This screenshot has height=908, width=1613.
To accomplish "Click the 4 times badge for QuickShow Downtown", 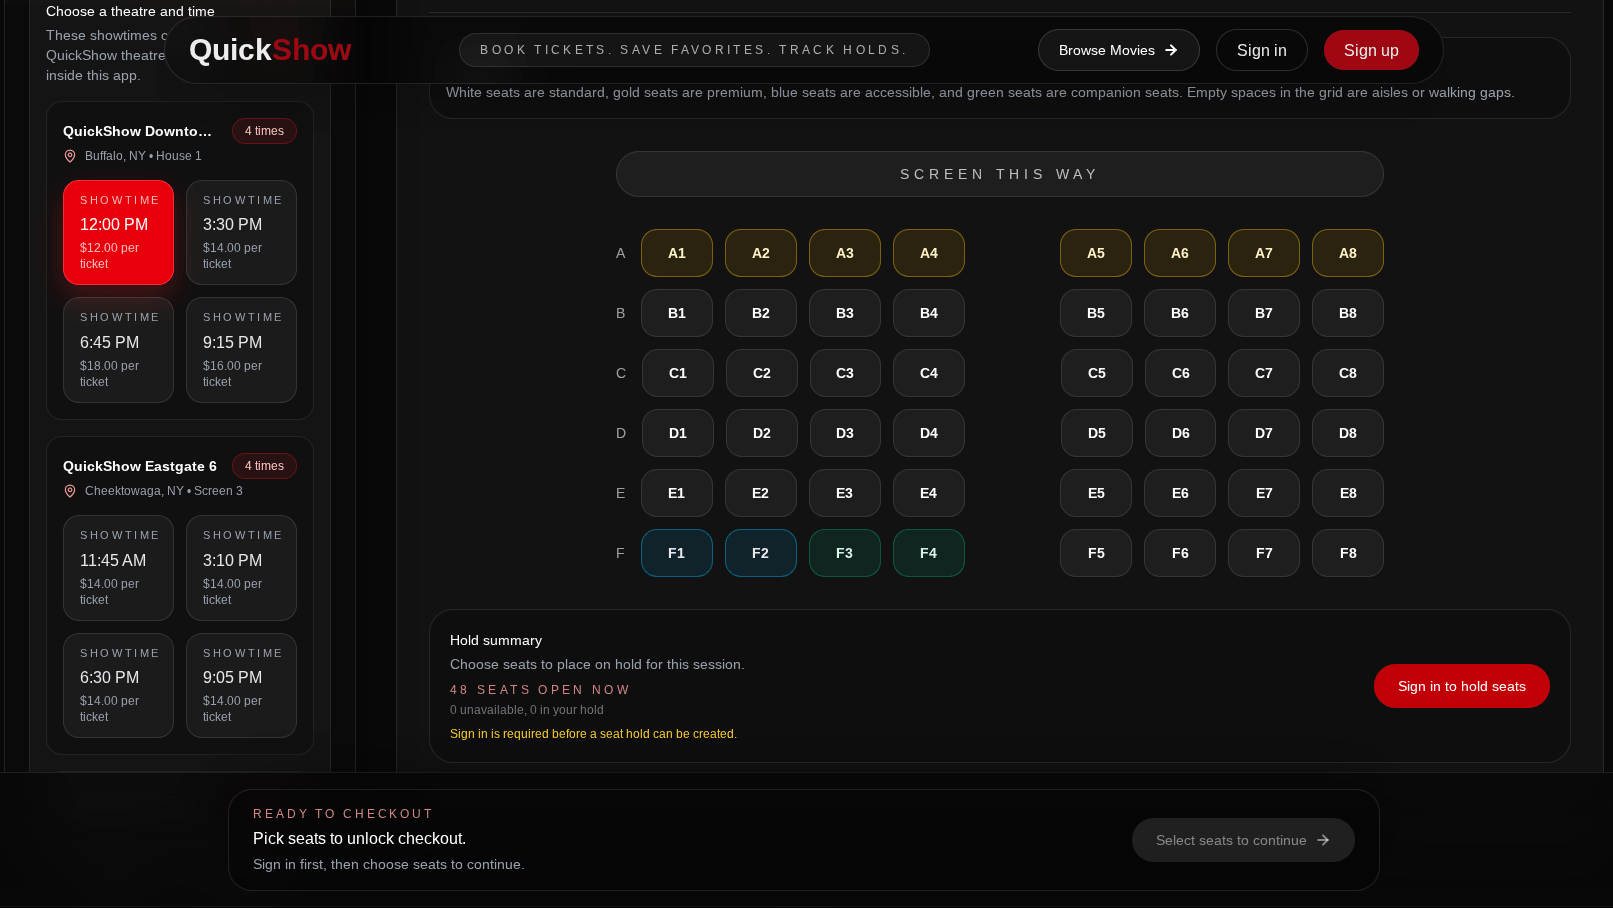I will coord(264,131).
